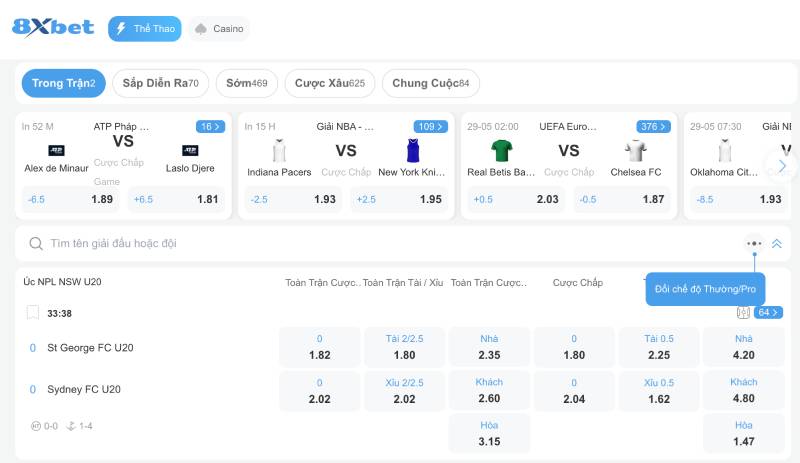800x463 pixels.
Task: Type in the league or team search field
Action: 380,243
